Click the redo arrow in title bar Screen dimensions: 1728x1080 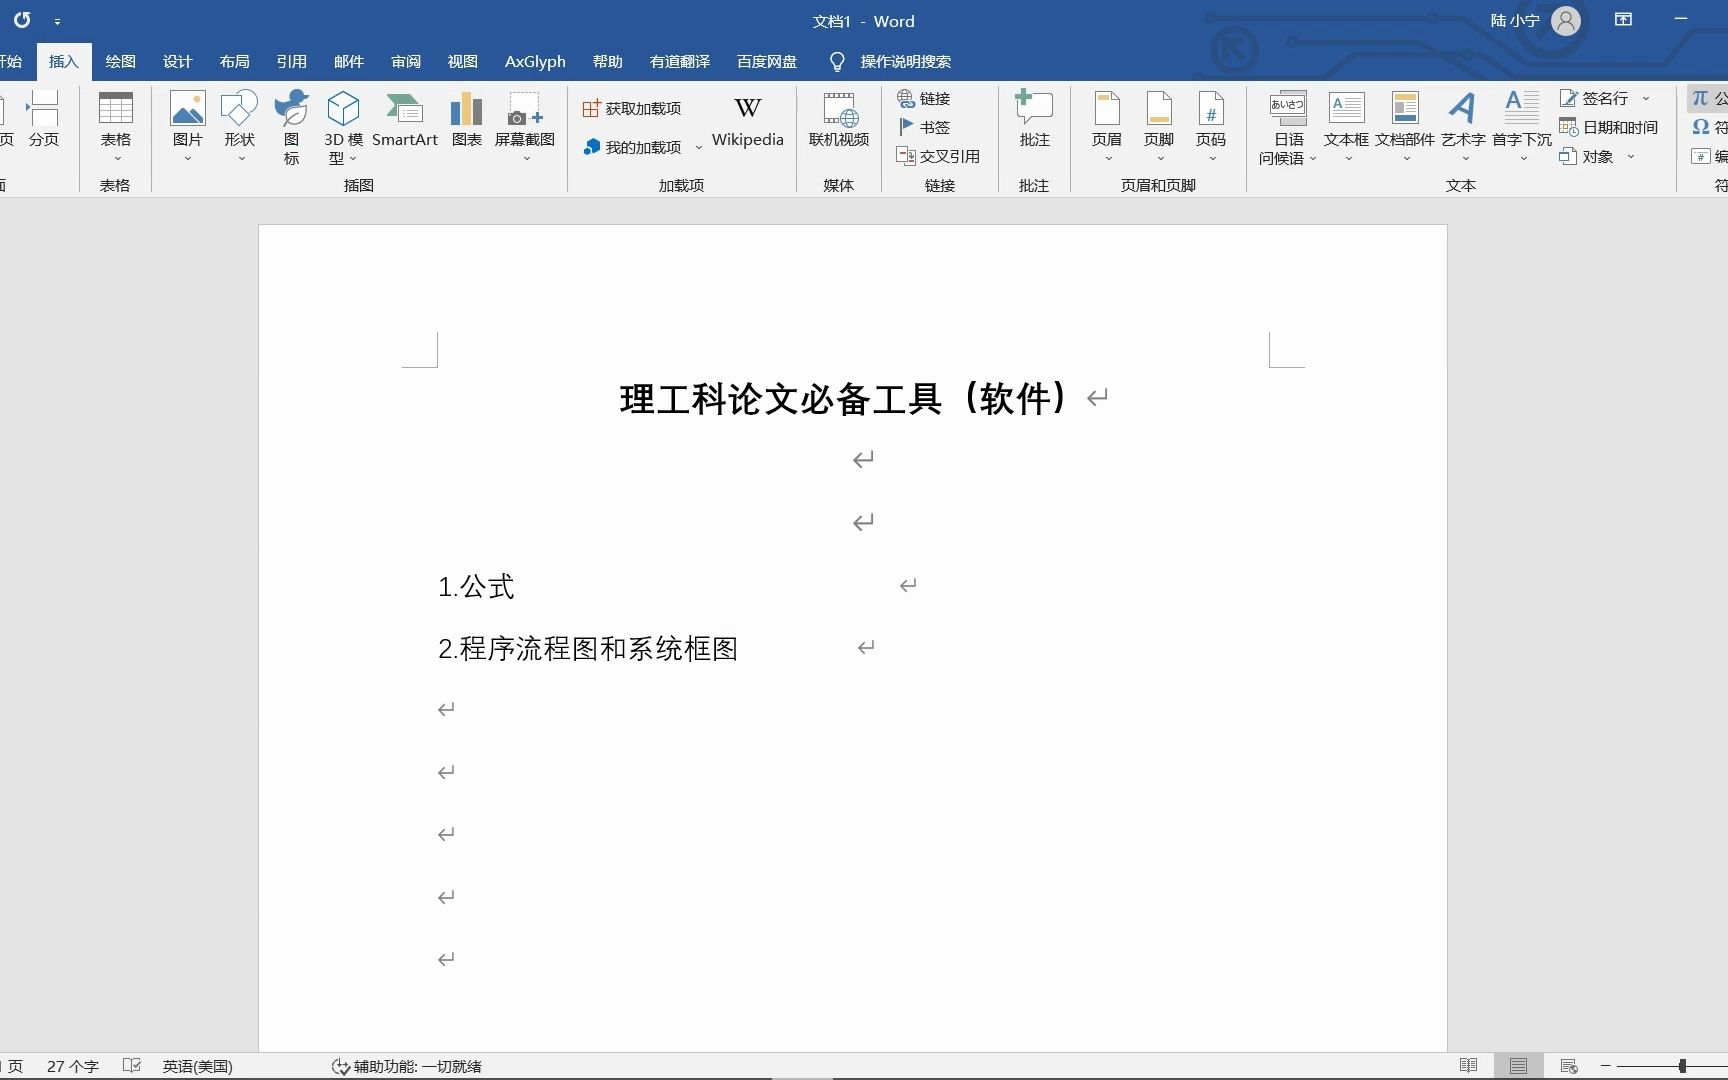[x=22, y=20]
